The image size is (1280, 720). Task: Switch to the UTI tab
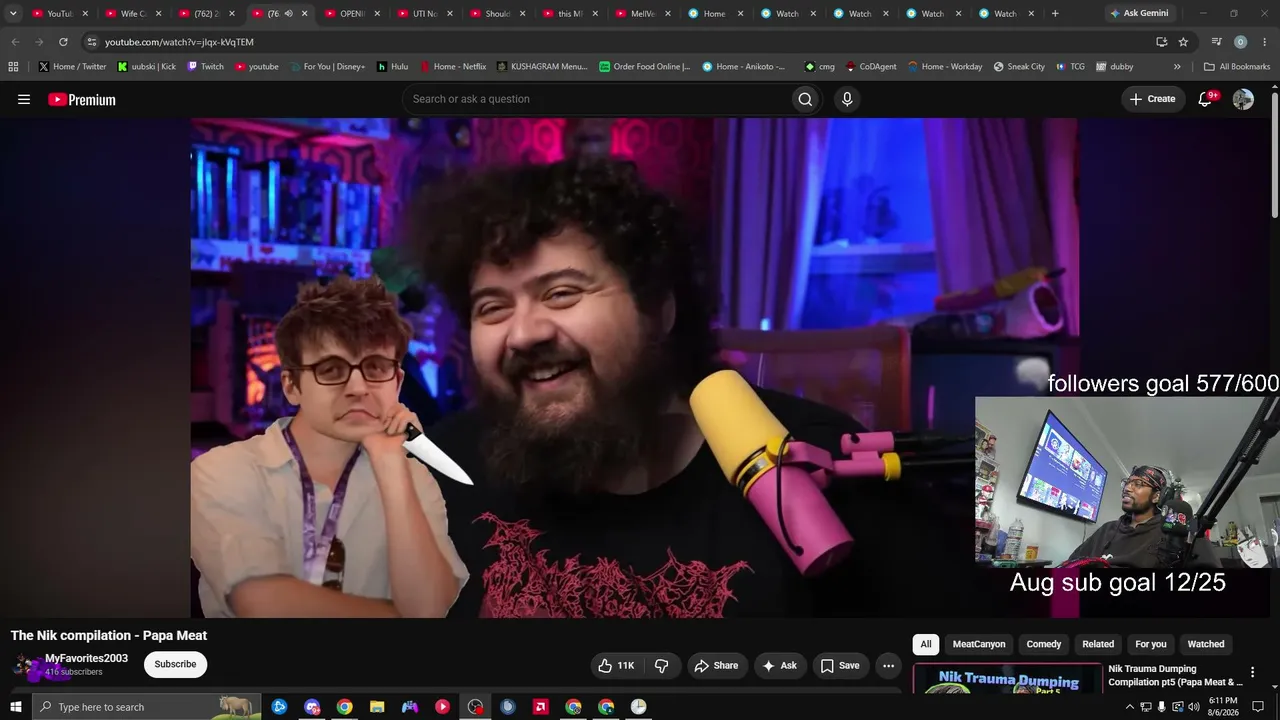[x=425, y=14]
